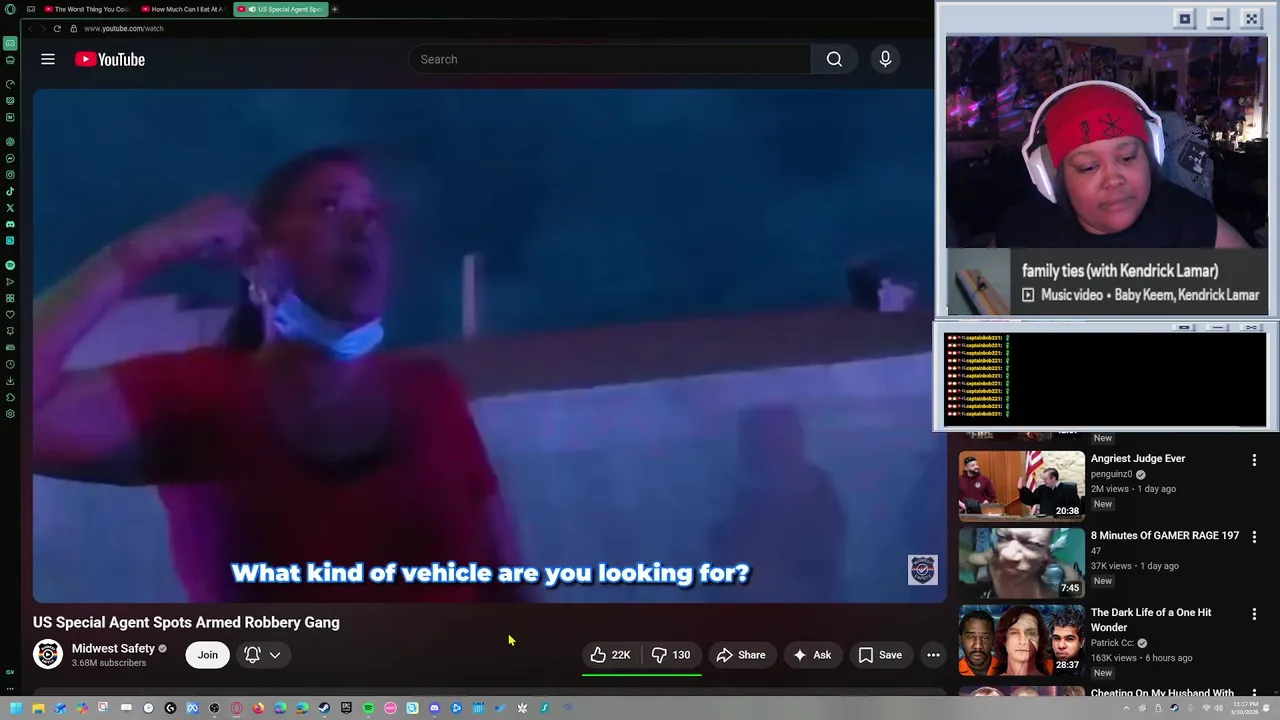1280x720 pixels.
Task: Click the channel watermark in video corner
Action: [x=922, y=570]
